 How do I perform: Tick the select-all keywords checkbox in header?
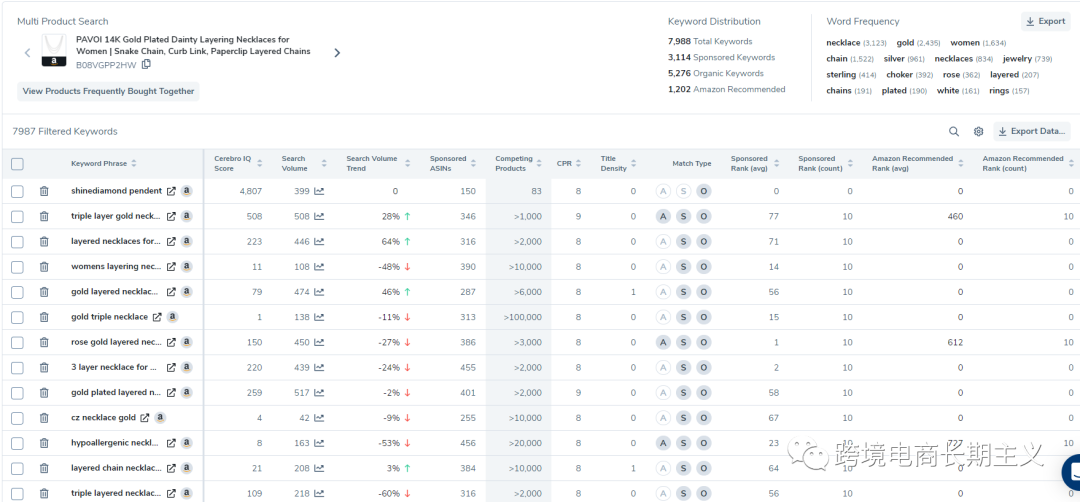click(17, 164)
